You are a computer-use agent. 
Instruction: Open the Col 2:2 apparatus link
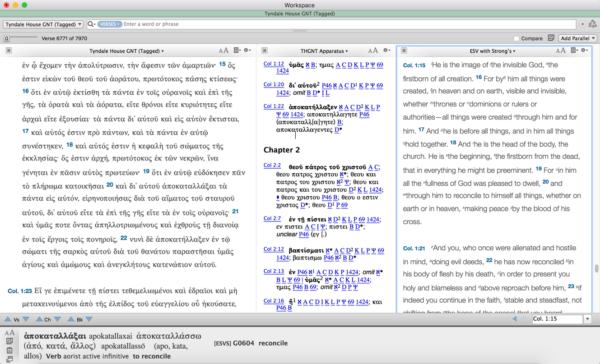(272, 165)
